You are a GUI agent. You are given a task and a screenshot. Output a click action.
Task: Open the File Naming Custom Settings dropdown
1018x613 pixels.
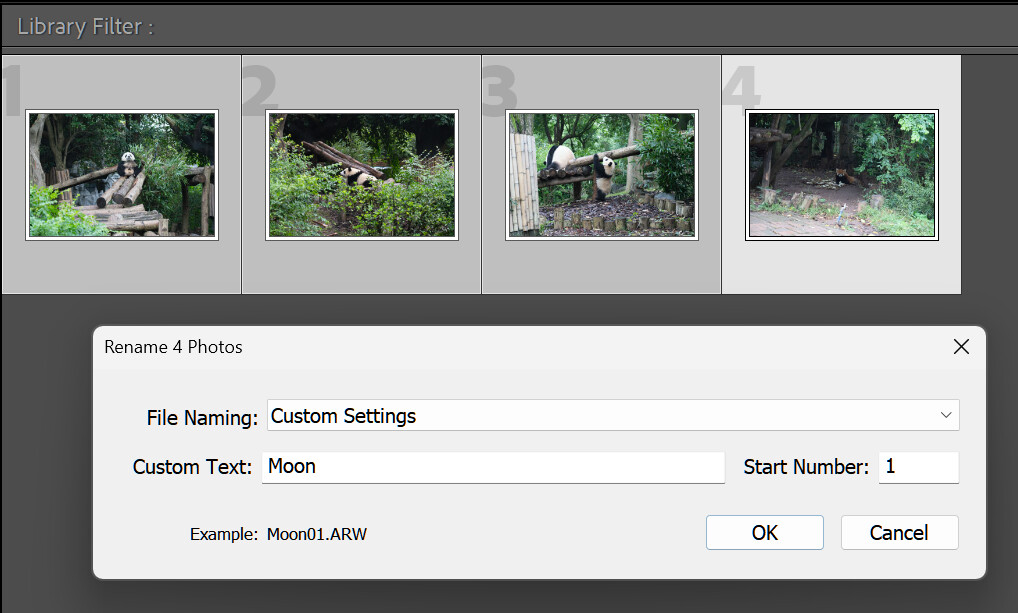(x=612, y=416)
